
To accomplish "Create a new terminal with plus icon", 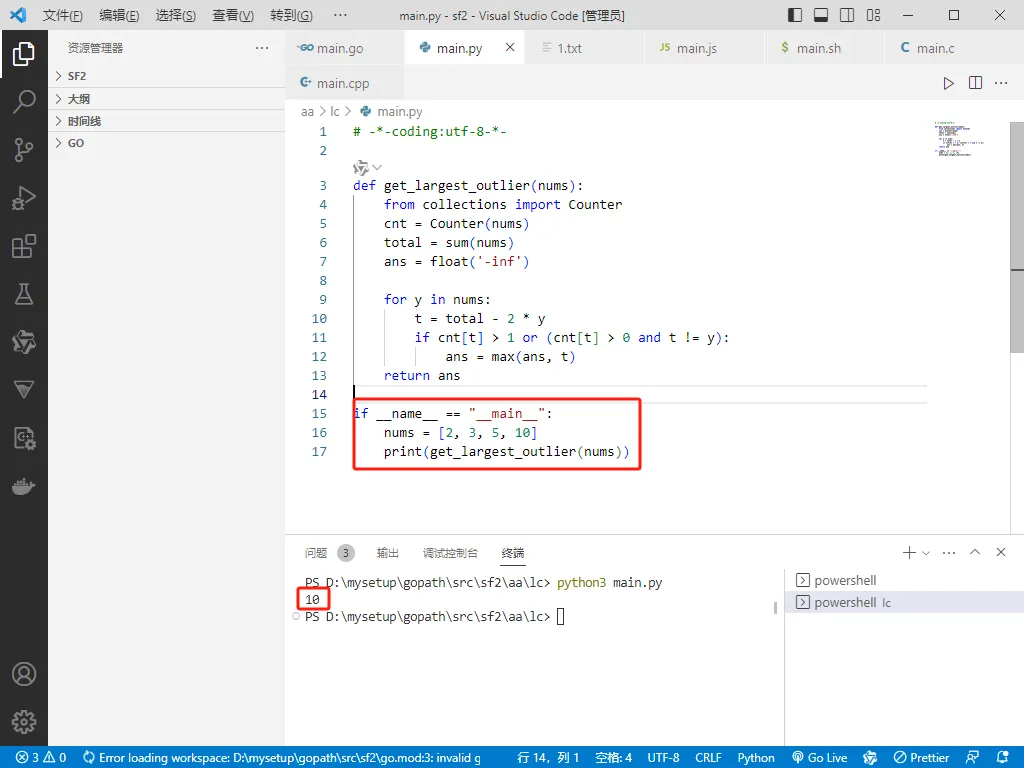I will point(908,552).
